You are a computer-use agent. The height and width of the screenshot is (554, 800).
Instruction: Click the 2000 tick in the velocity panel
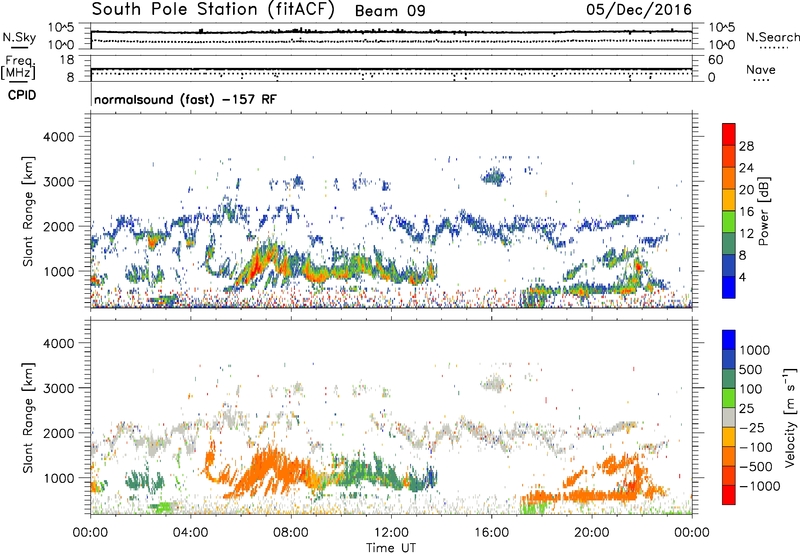point(59,433)
